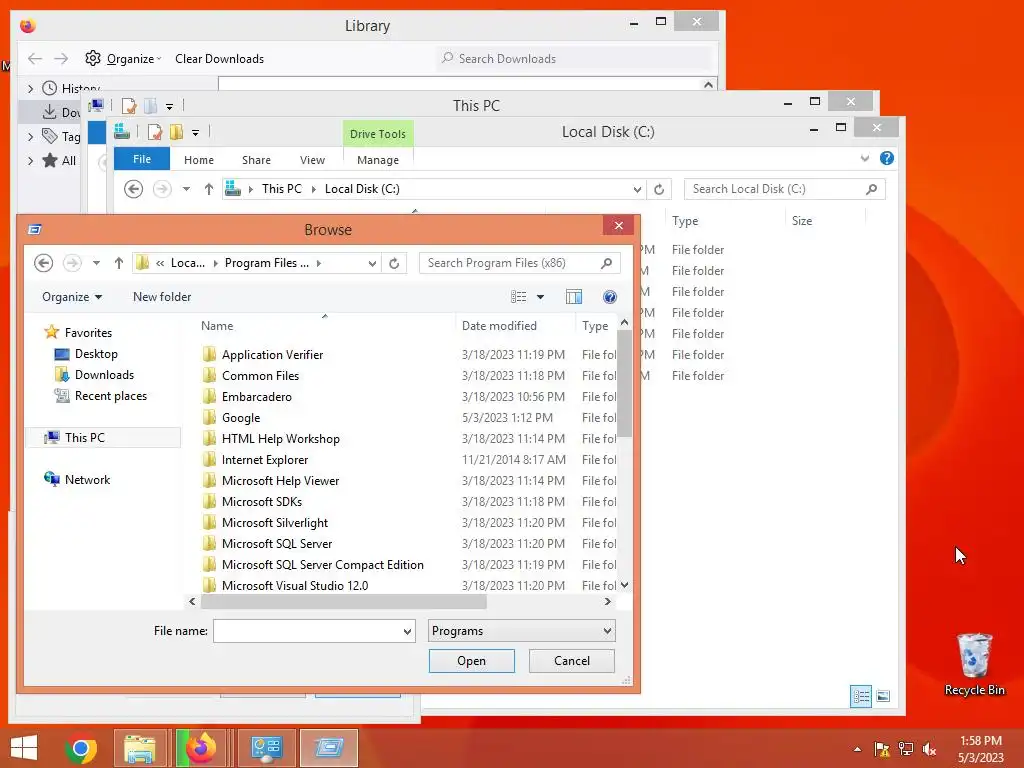The image size is (1024, 768).
Task: Open the Organize dropdown in Browse dialog
Action: [x=72, y=297]
